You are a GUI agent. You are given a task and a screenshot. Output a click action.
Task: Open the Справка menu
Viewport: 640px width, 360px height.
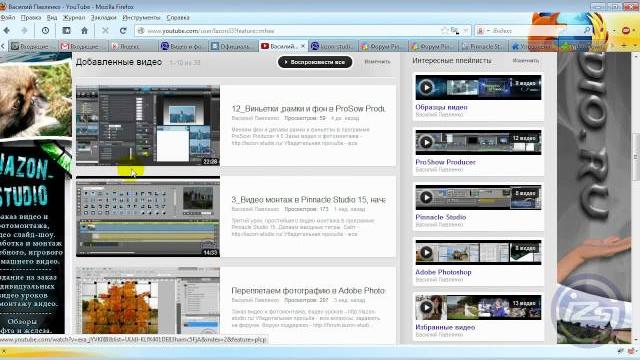pyautogui.click(x=178, y=18)
